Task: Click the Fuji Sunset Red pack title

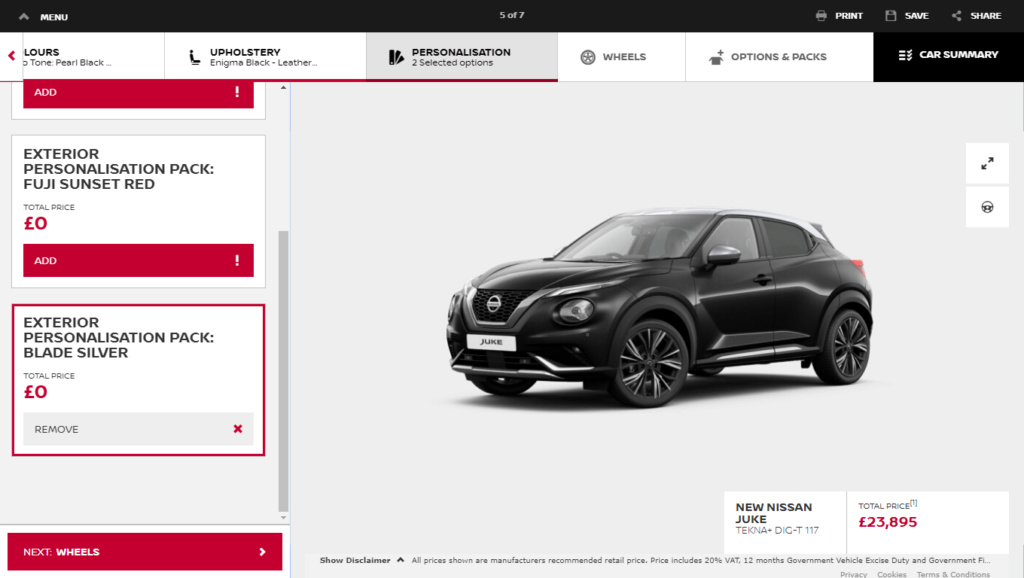Action: click(x=119, y=169)
